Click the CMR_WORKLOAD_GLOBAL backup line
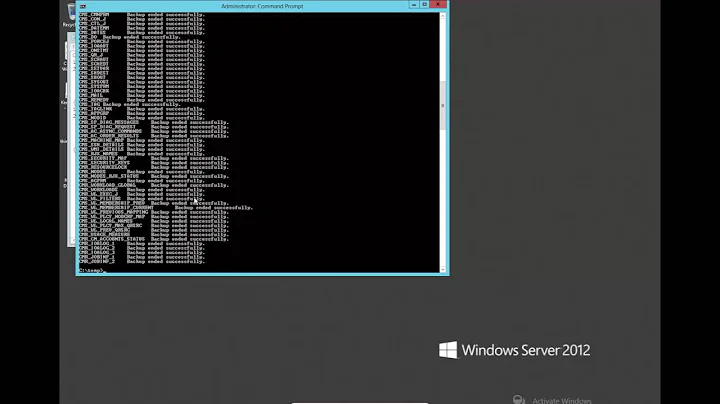 (x=154, y=185)
